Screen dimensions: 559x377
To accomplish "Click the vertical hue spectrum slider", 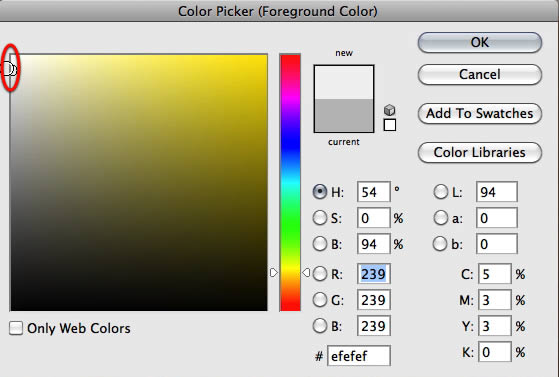I will pos(290,182).
